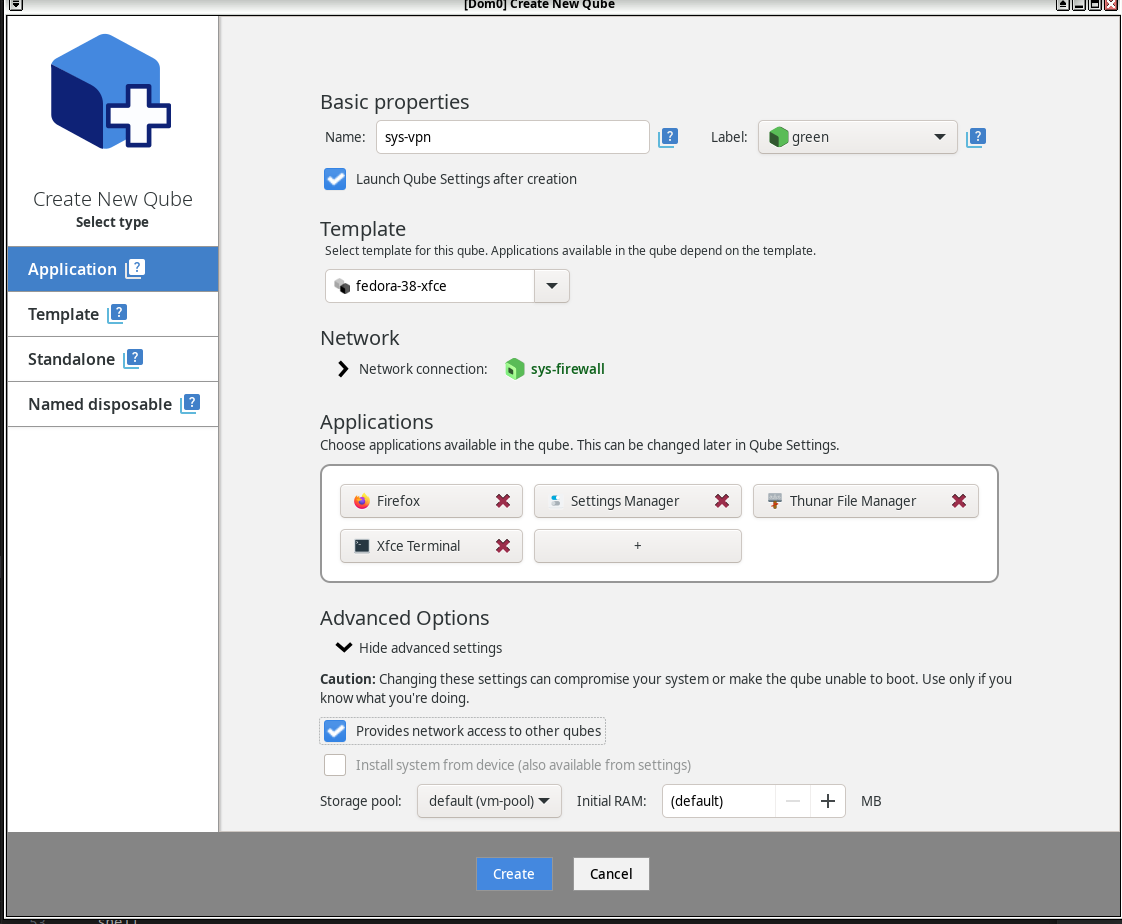Image resolution: width=1122 pixels, height=924 pixels.
Task: Click the Create button
Action: (x=513, y=874)
